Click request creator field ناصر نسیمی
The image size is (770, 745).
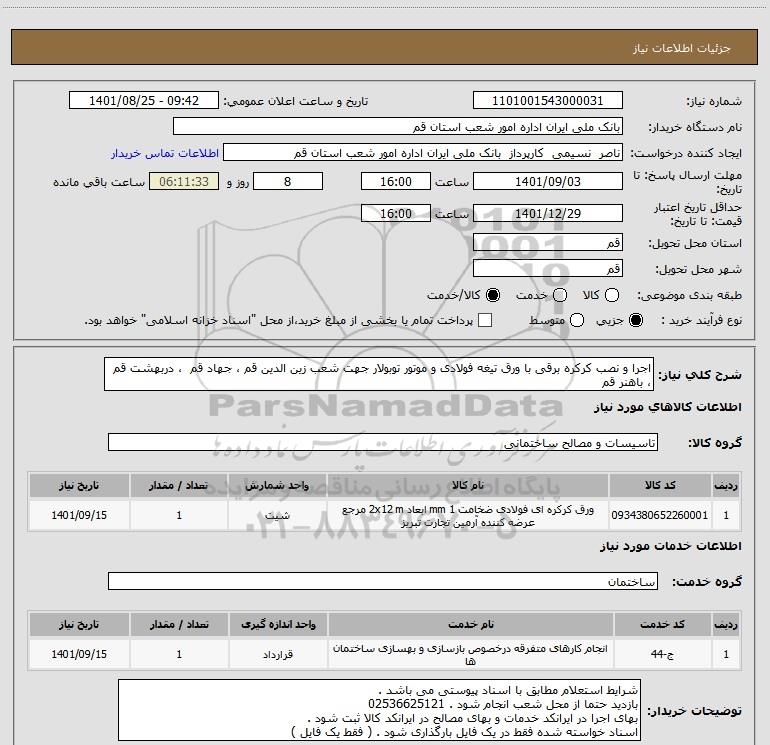point(423,153)
